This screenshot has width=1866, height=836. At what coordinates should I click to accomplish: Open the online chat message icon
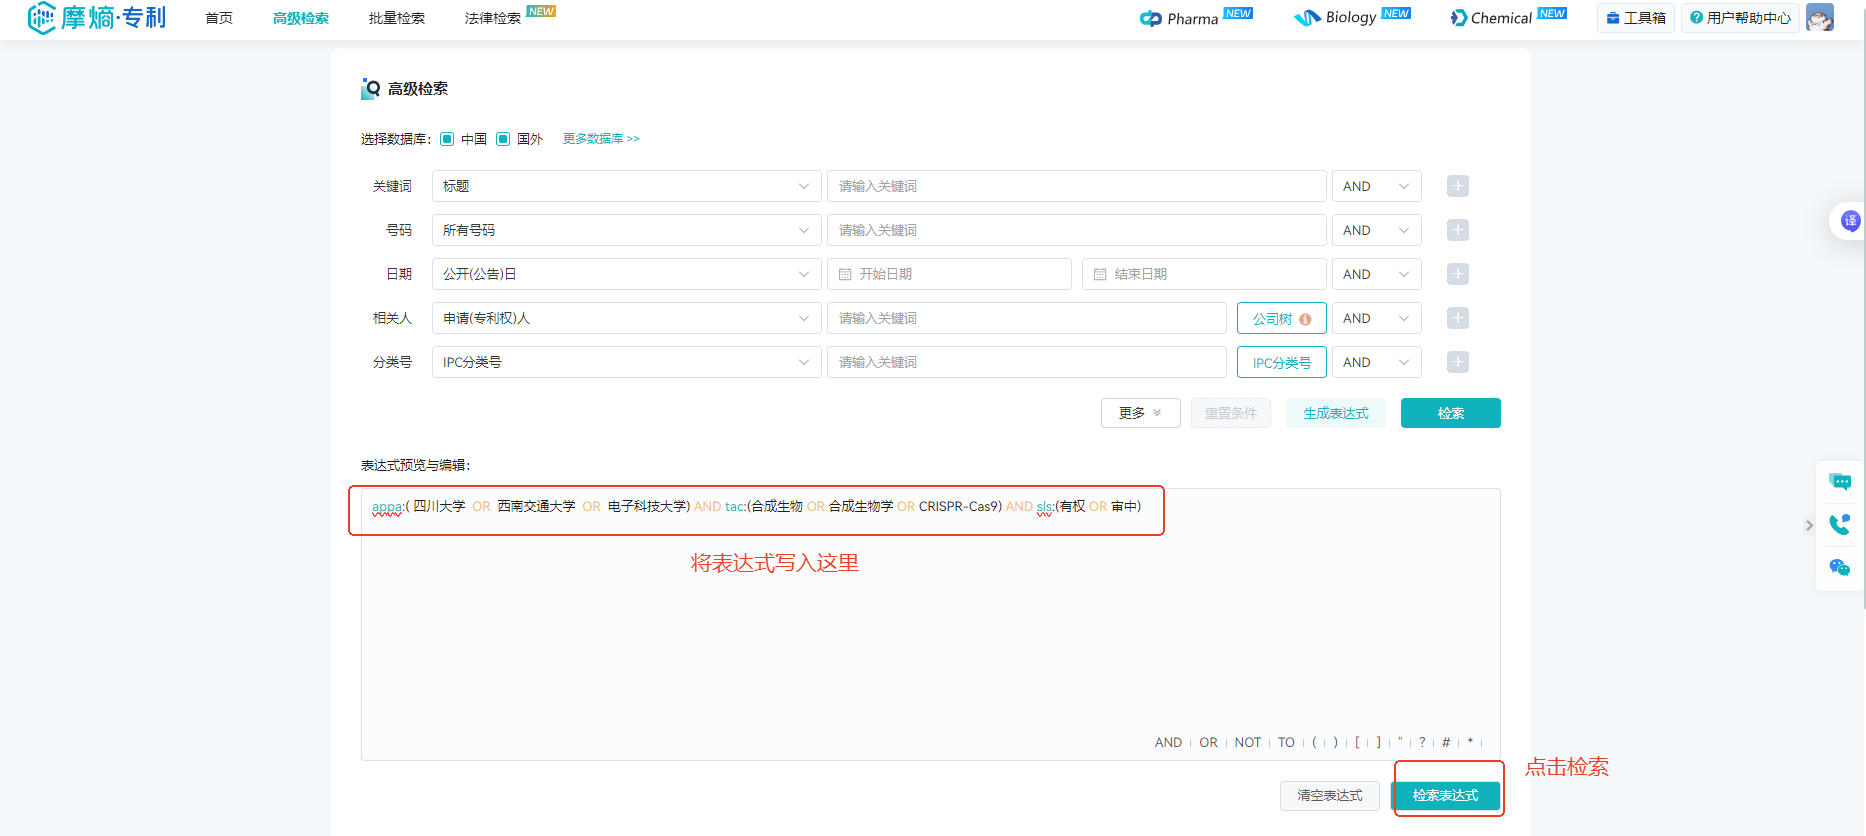1839,482
